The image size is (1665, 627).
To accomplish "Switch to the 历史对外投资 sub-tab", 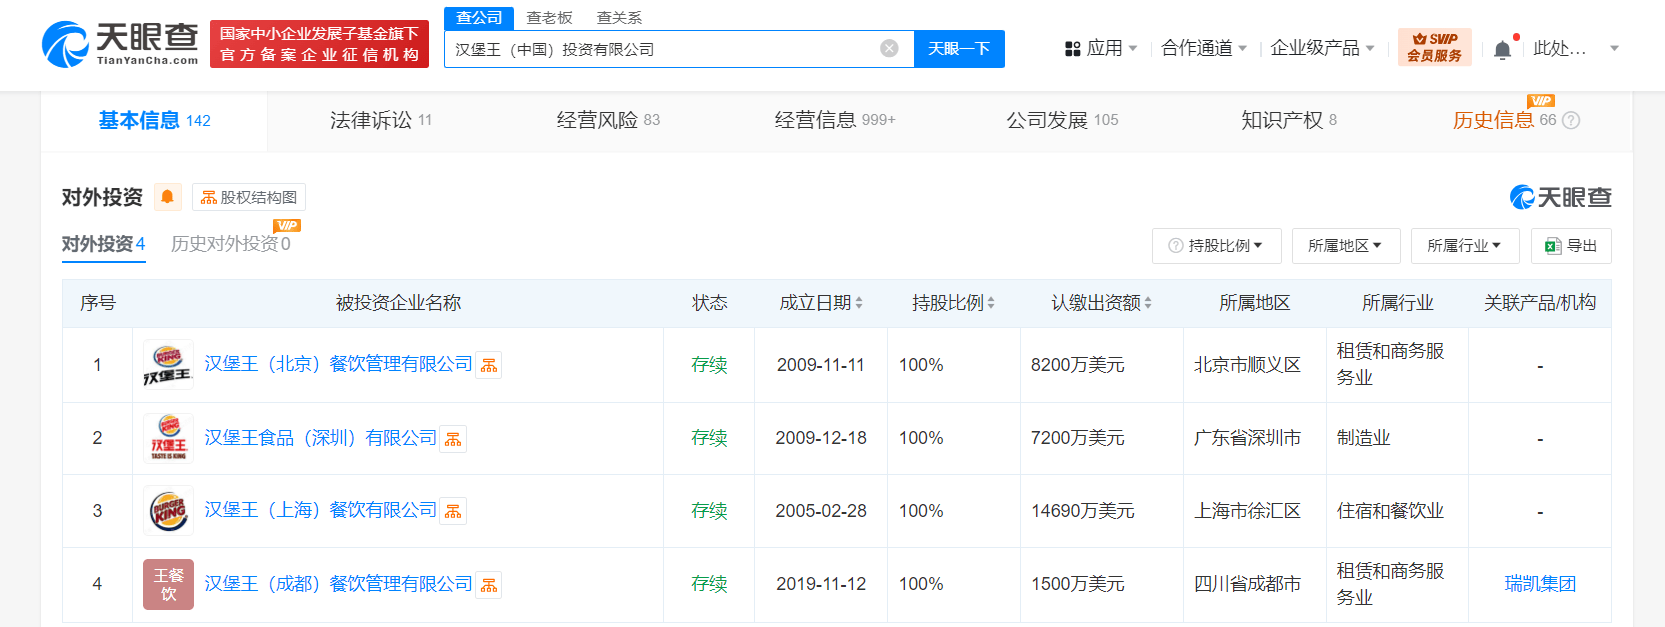I will 230,244.
